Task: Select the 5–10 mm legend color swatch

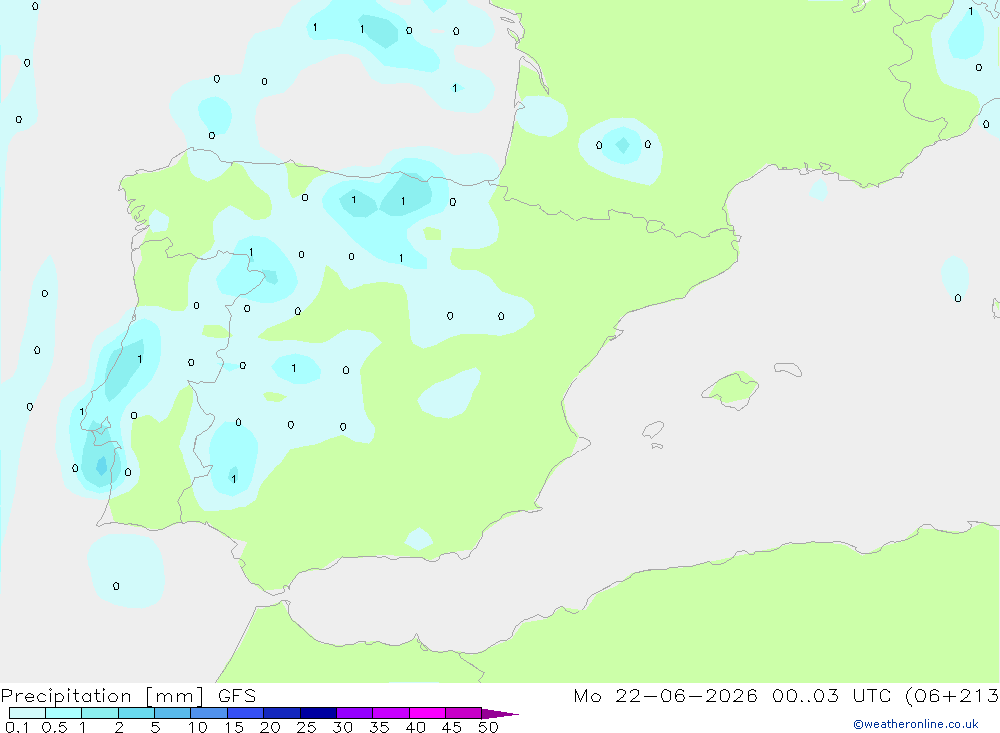Action: pyautogui.click(x=173, y=713)
